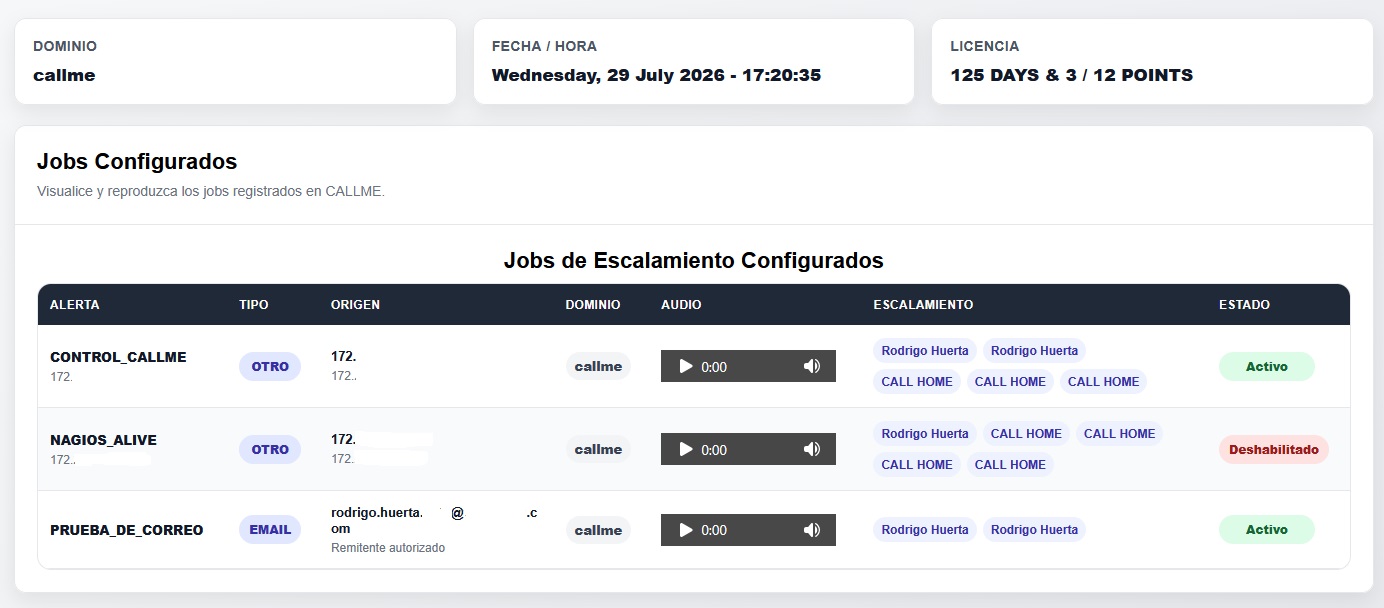Mute audio in CONTROL_CALLME row

point(812,367)
